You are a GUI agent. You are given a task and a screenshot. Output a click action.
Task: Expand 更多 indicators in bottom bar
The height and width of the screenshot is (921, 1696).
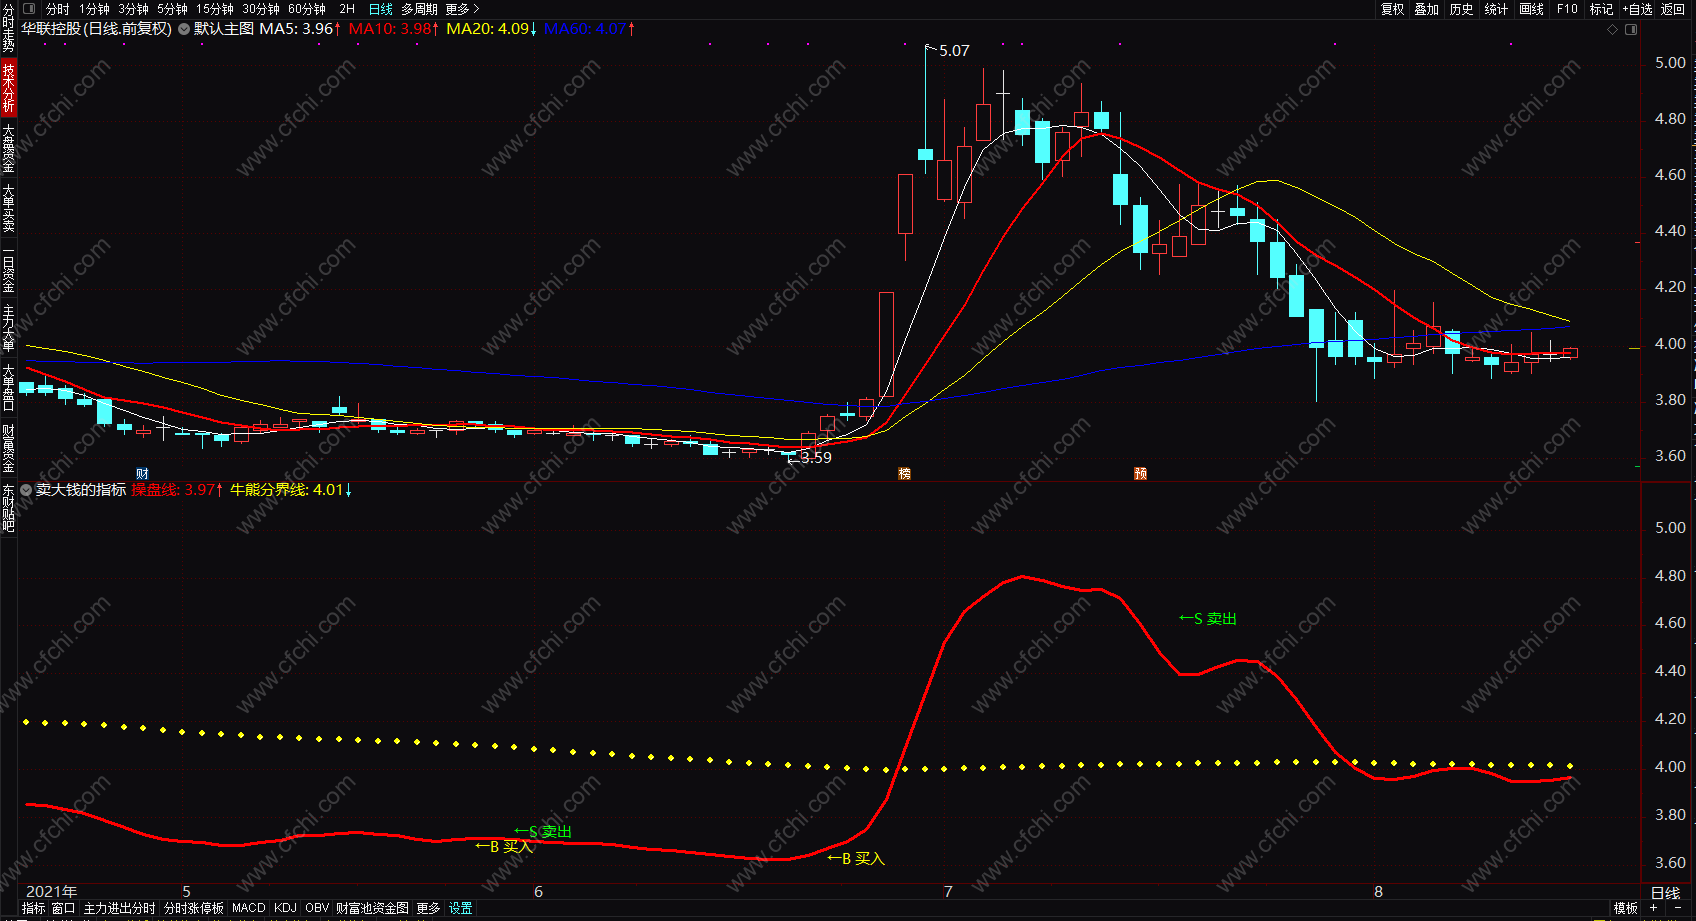tap(428, 908)
